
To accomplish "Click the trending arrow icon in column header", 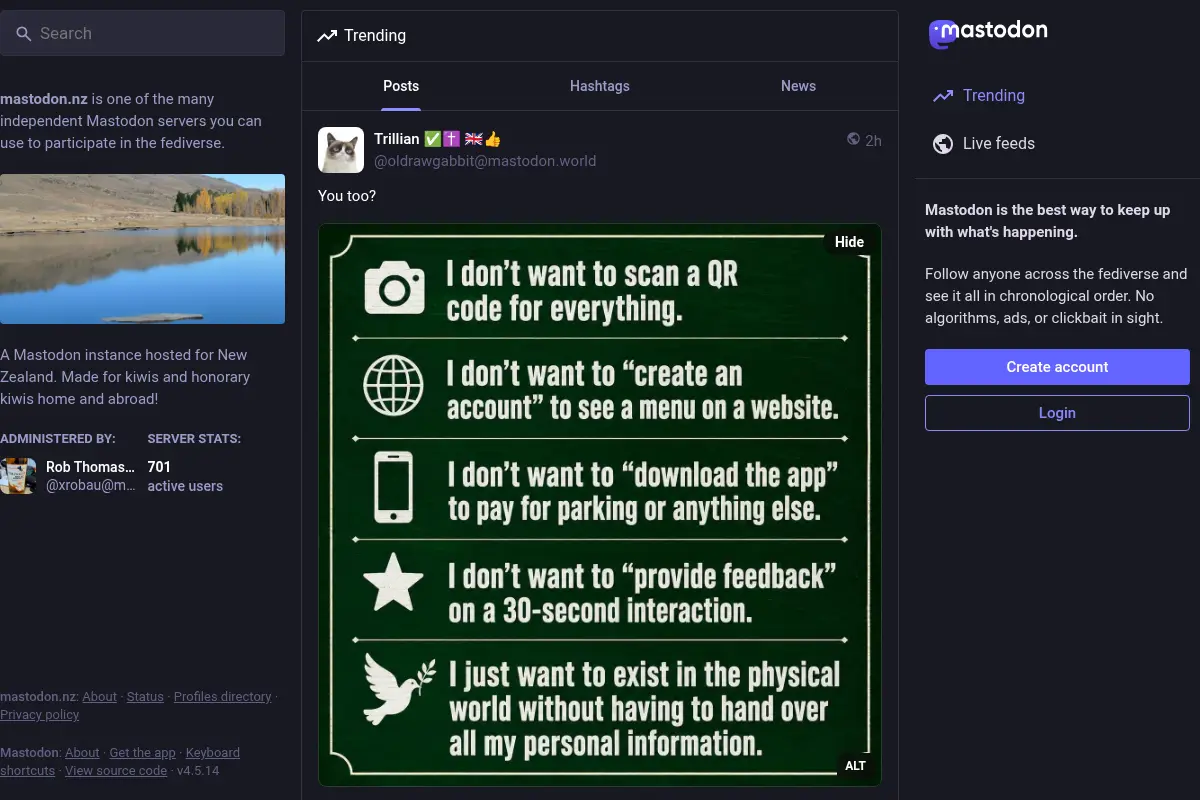I will coord(327,36).
